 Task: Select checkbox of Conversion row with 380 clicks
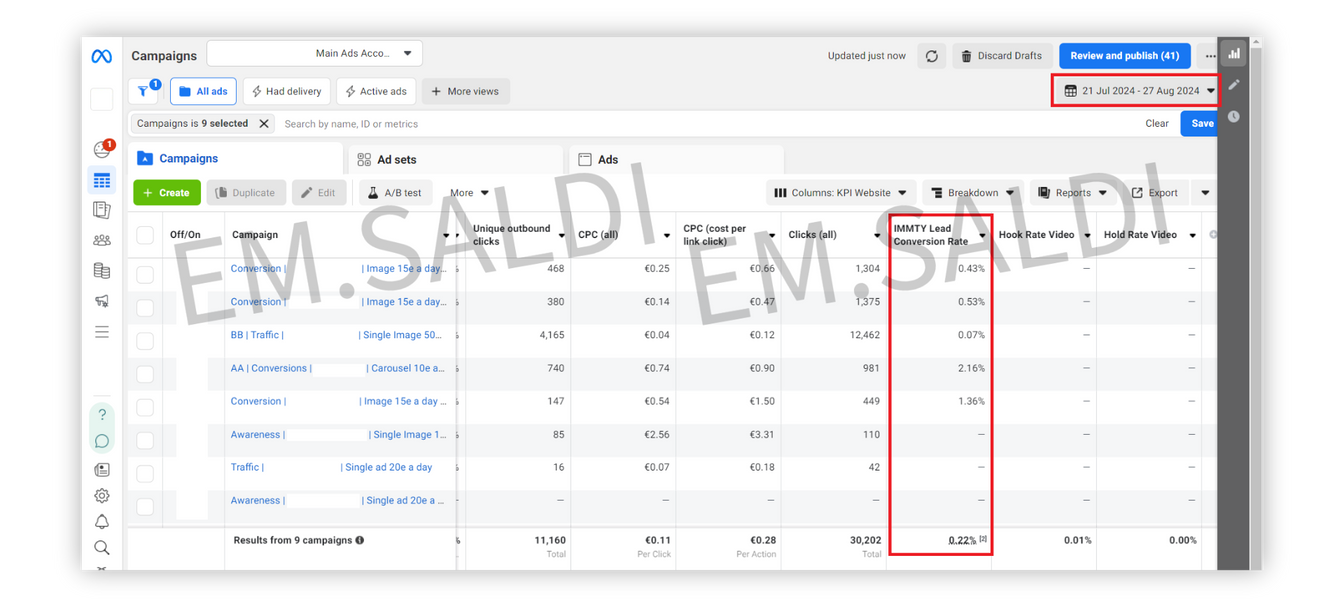(x=145, y=308)
